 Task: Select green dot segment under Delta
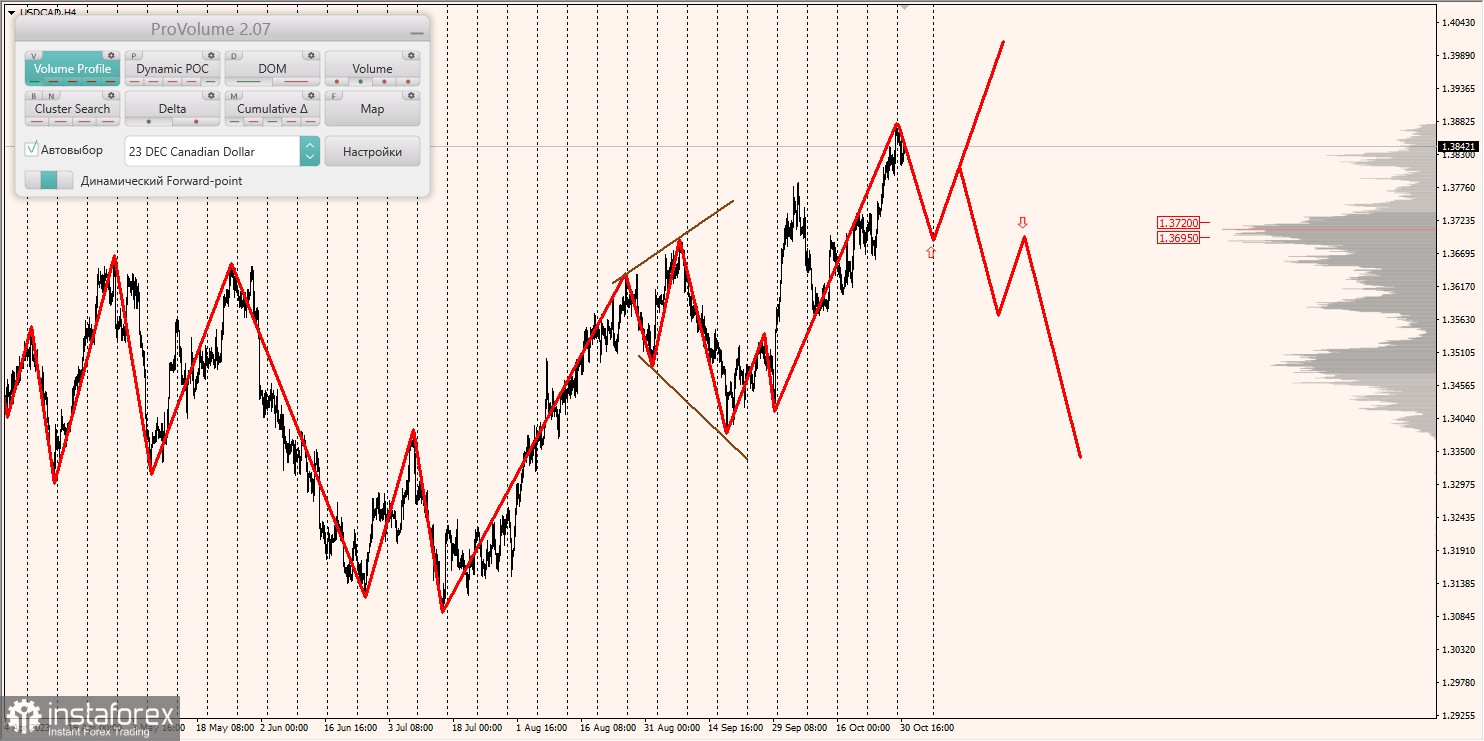point(148,121)
